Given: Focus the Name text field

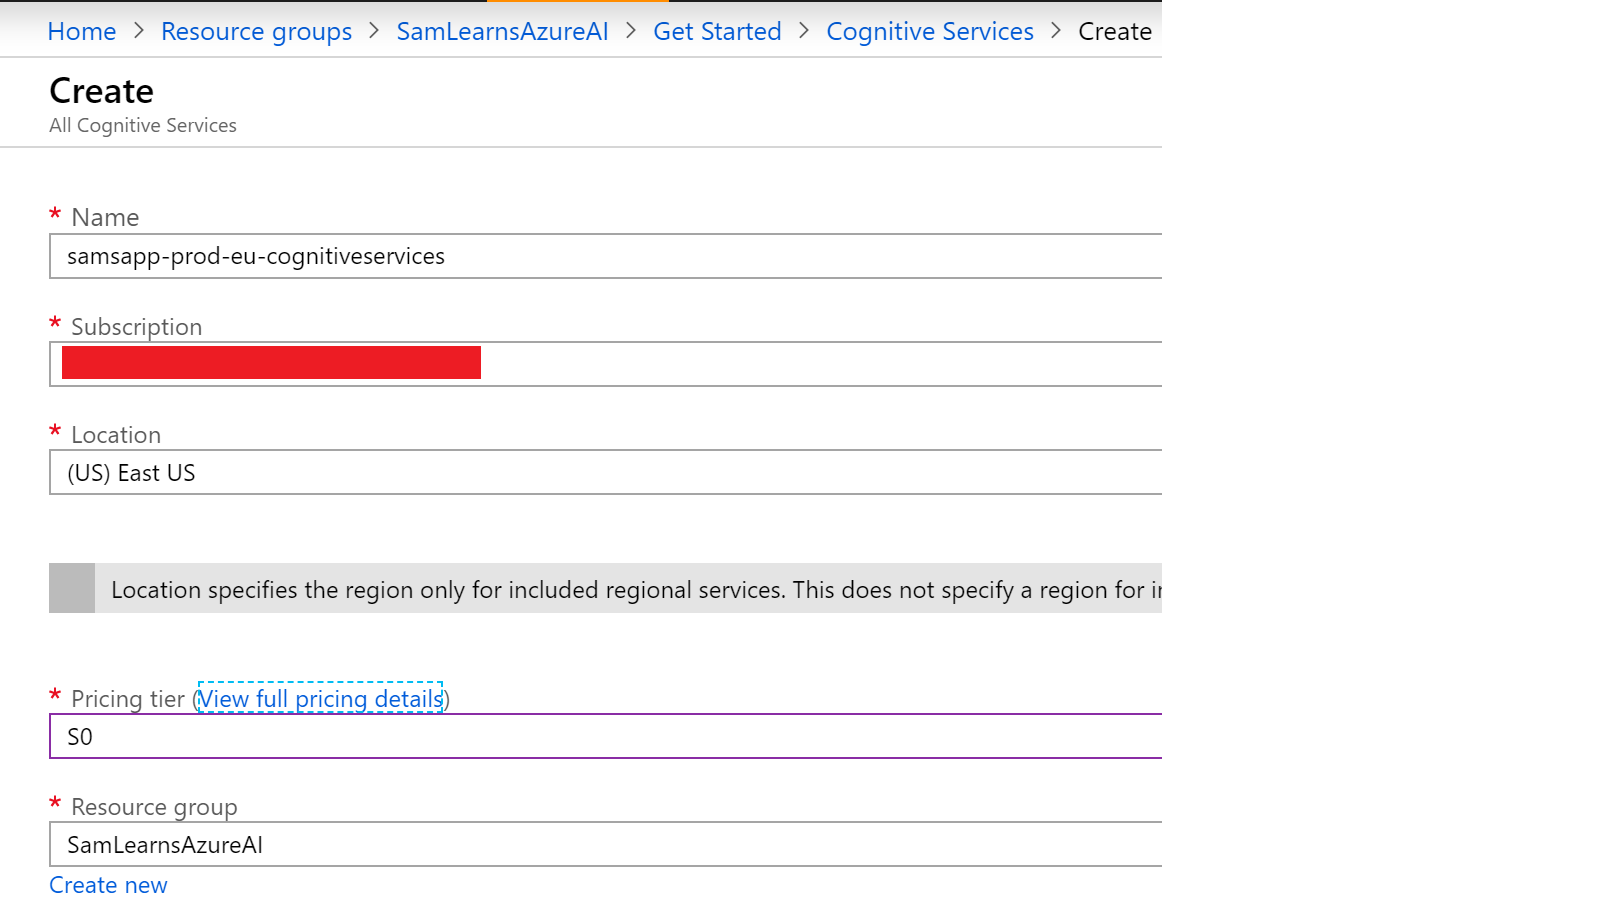Looking at the screenshot, I should pyautogui.click(x=605, y=257).
